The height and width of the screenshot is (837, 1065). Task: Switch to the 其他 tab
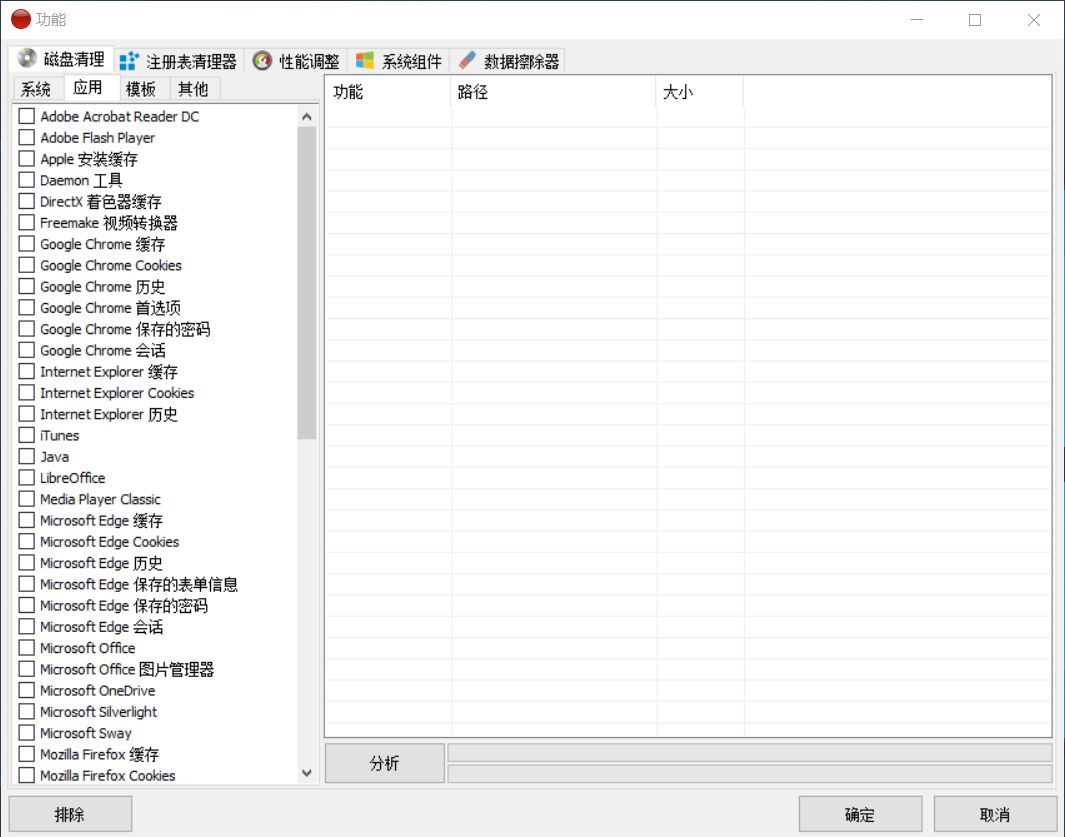[x=194, y=88]
